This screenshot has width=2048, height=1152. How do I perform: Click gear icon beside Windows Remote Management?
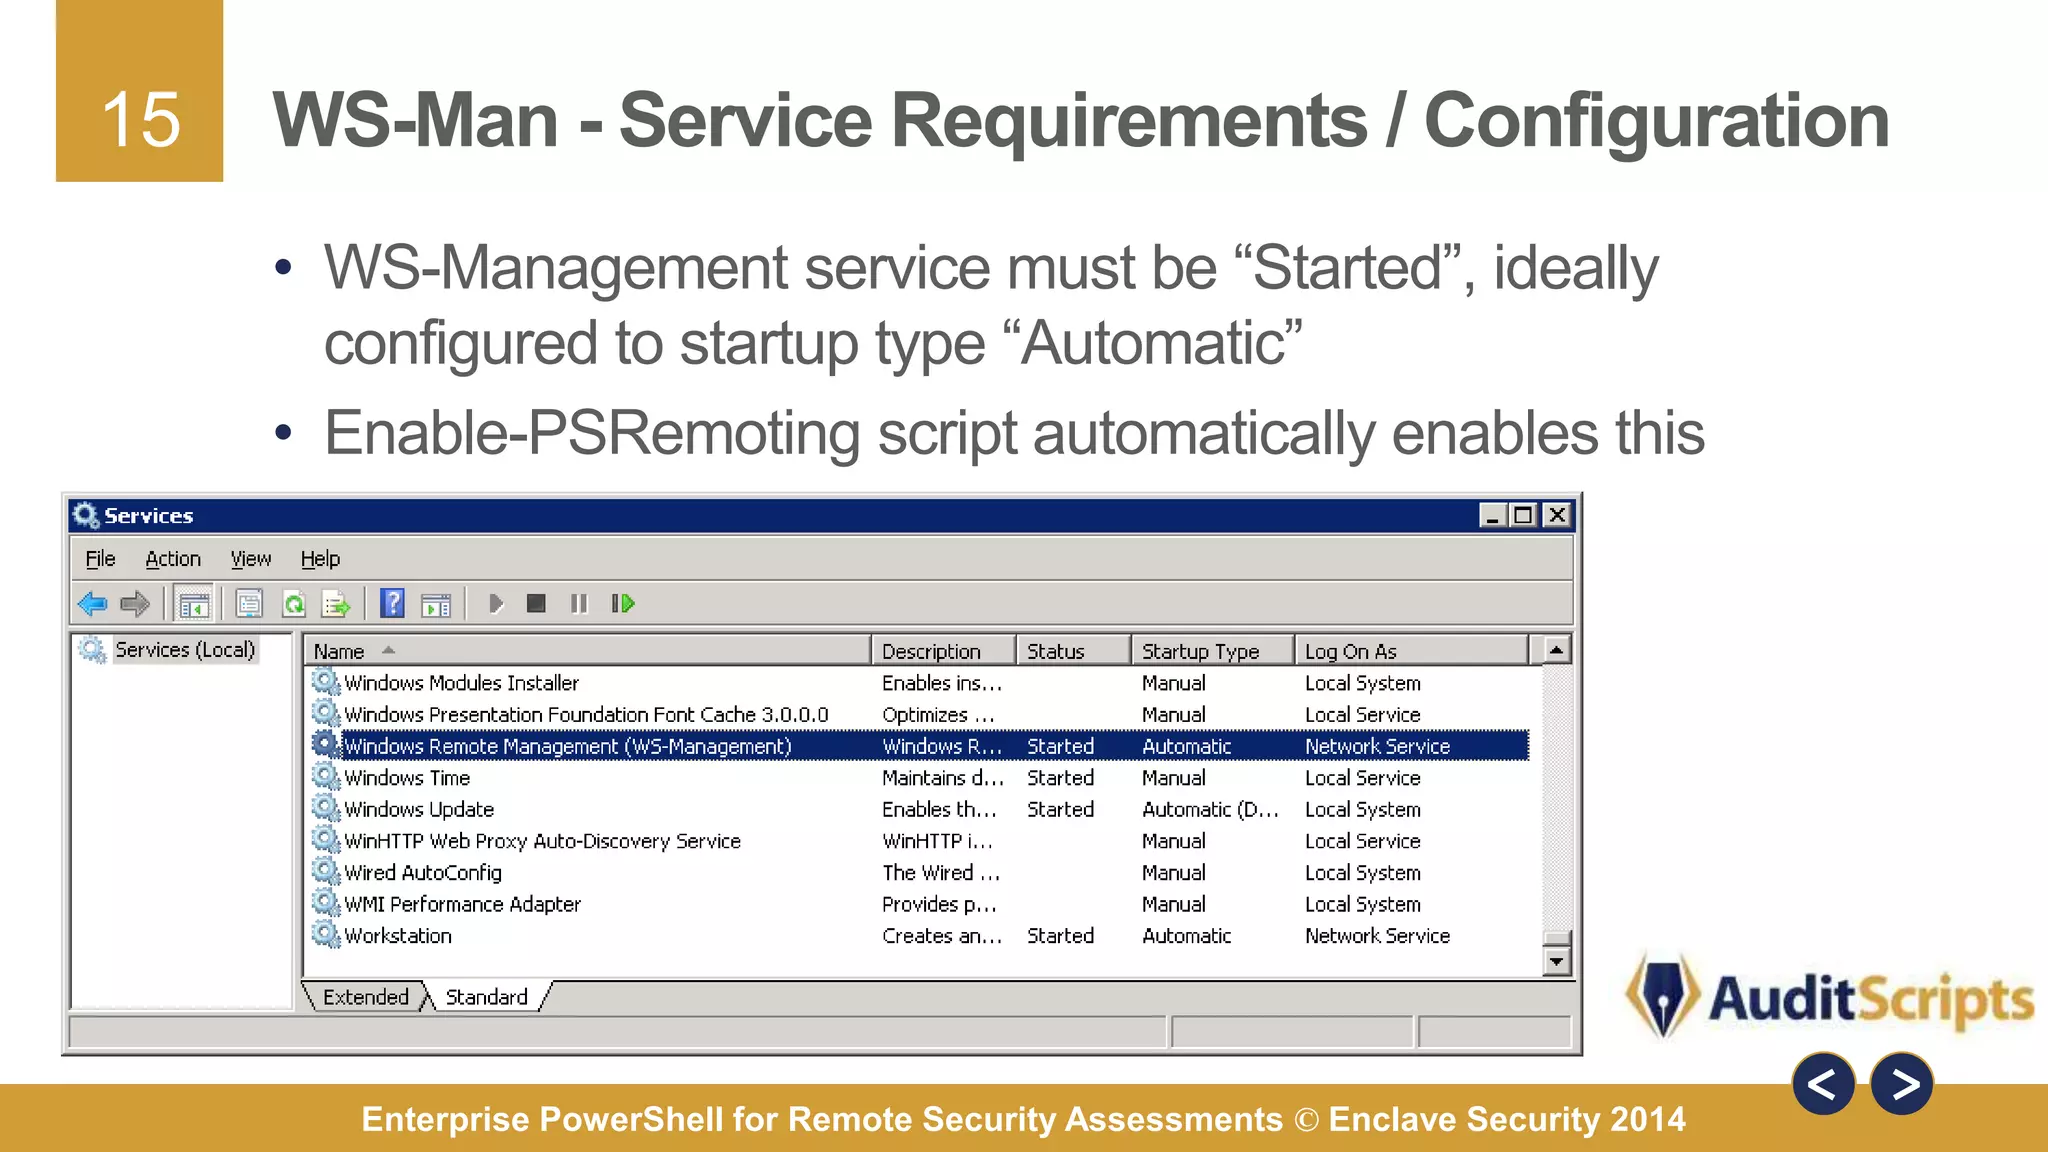coord(325,745)
